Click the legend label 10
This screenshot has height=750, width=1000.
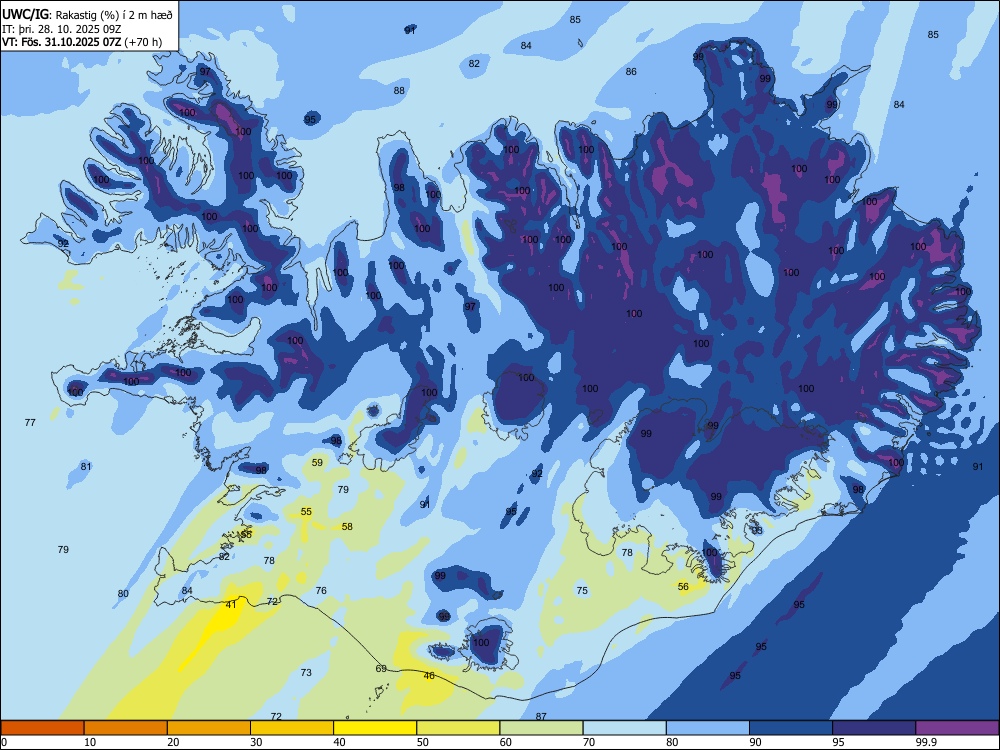pyautogui.click(x=90, y=742)
